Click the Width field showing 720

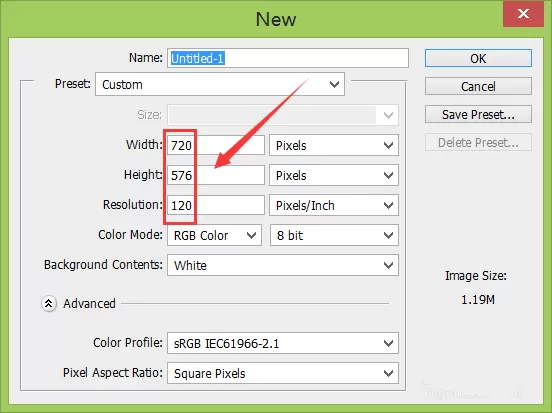pyautogui.click(x=215, y=145)
